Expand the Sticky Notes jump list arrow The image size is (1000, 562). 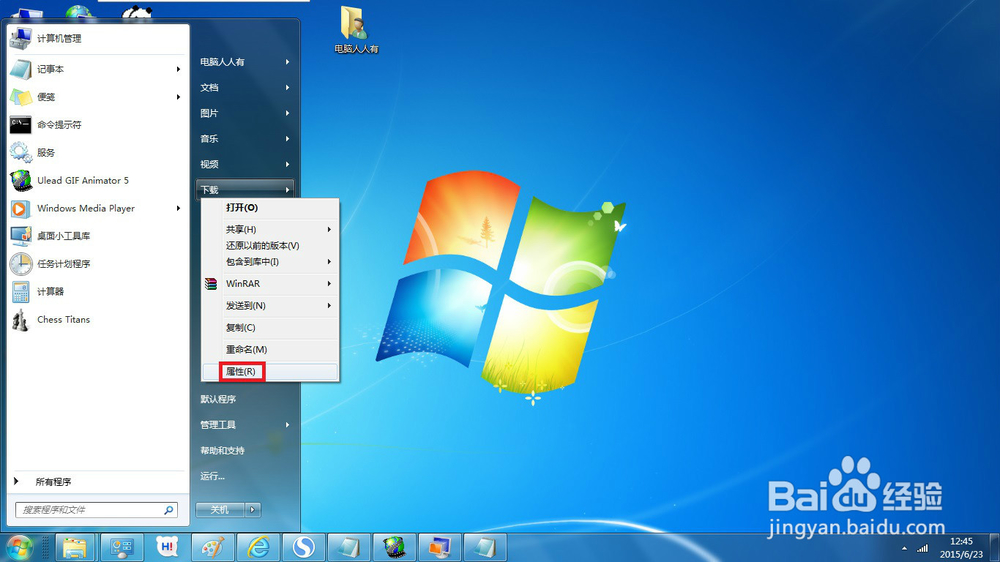[x=179, y=97]
